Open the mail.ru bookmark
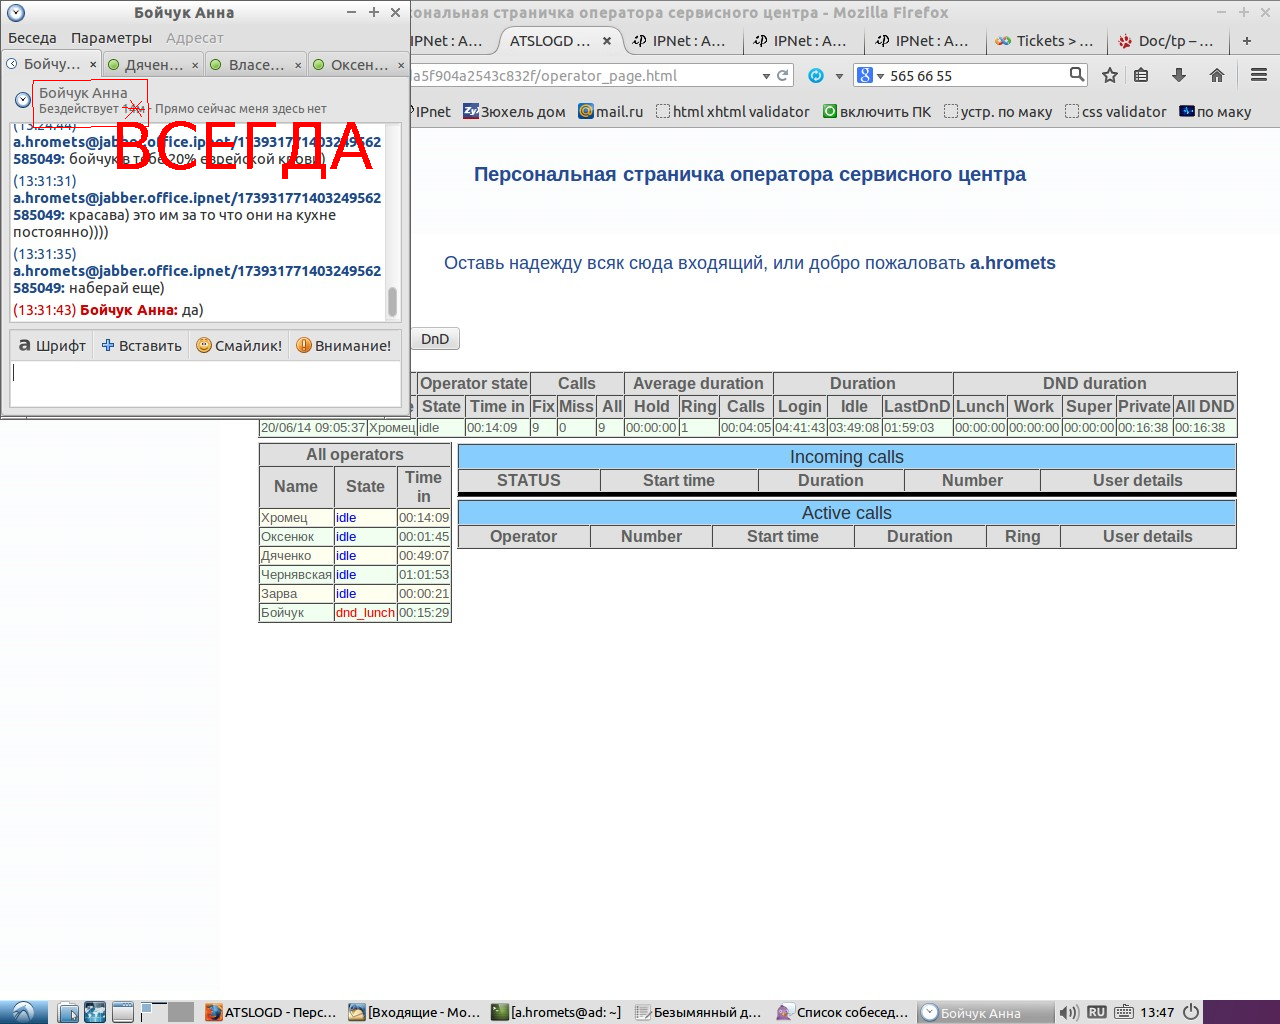Screen dimensions: 1280x1024 (x=610, y=111)
